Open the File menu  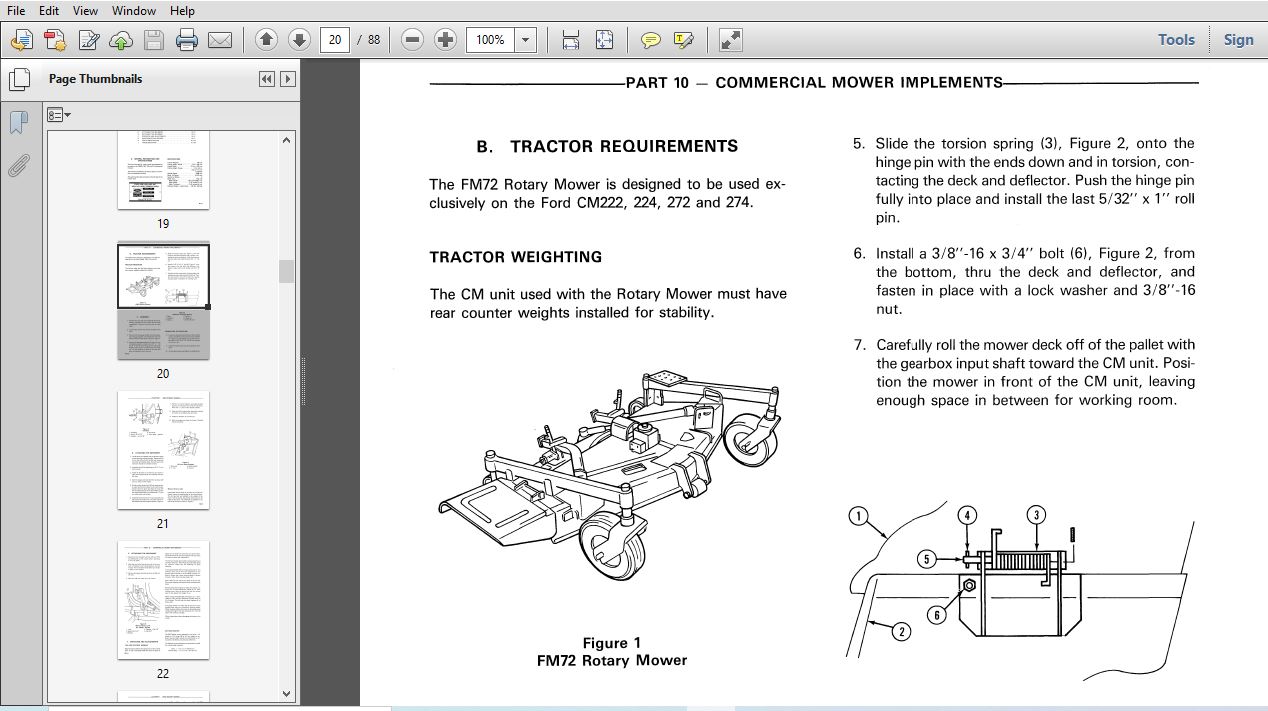[15, 10]
